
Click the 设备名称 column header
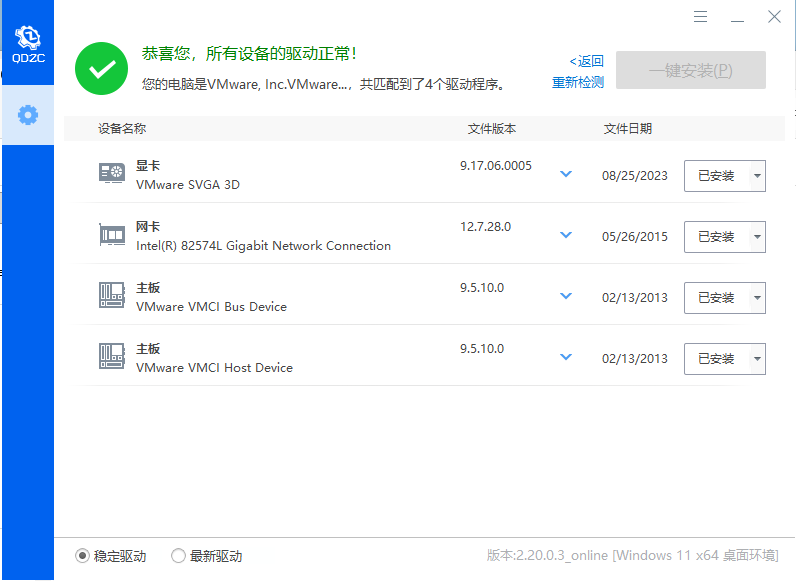click(122, 129)
